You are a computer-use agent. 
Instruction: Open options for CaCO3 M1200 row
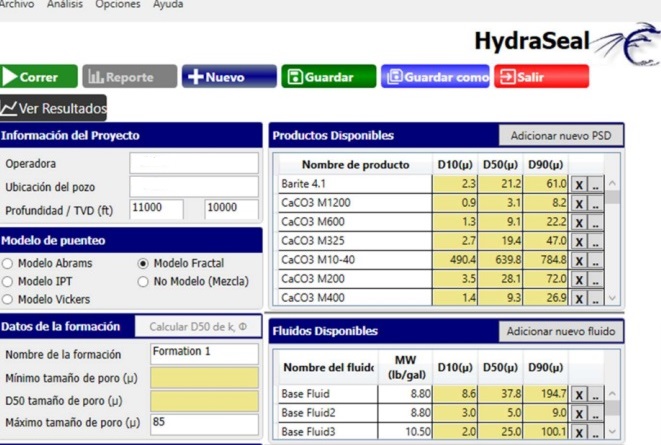click(596, 204)
